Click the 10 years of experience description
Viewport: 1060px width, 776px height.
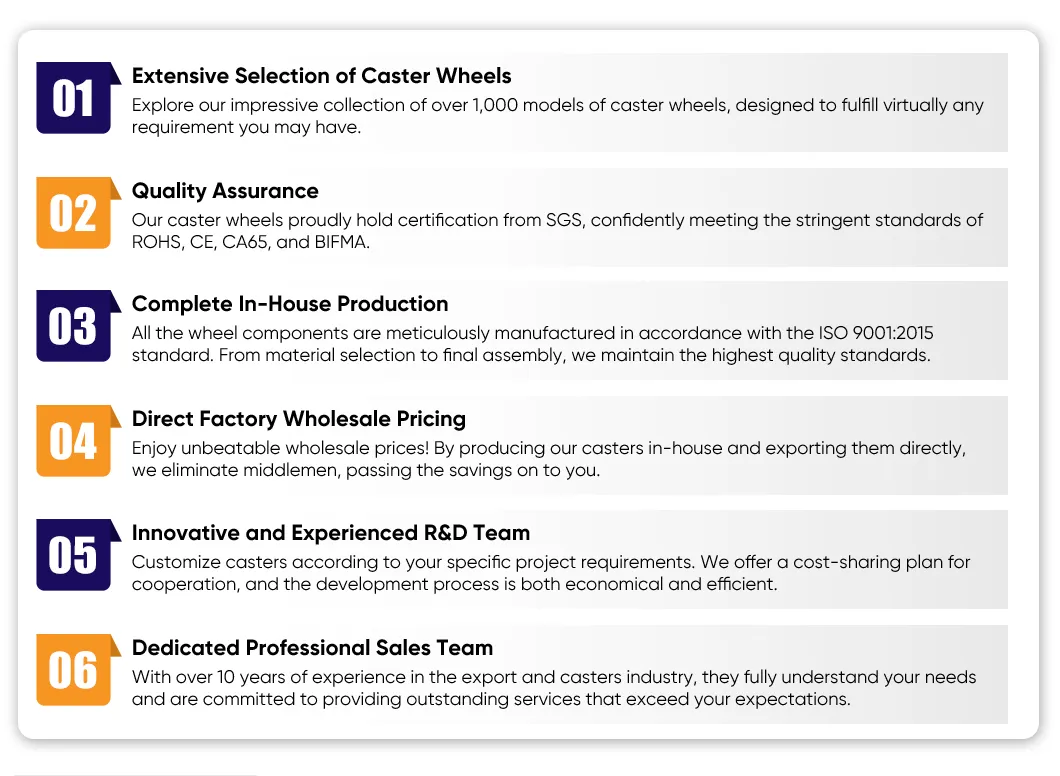554,688
